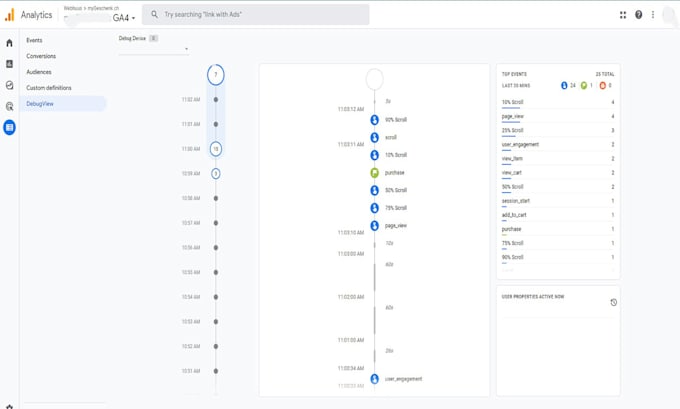Image resolution: width=680 pixels, height=409 pixels.
Task: Select the 11:01 AM timeline dot
Action: (216, 124)
